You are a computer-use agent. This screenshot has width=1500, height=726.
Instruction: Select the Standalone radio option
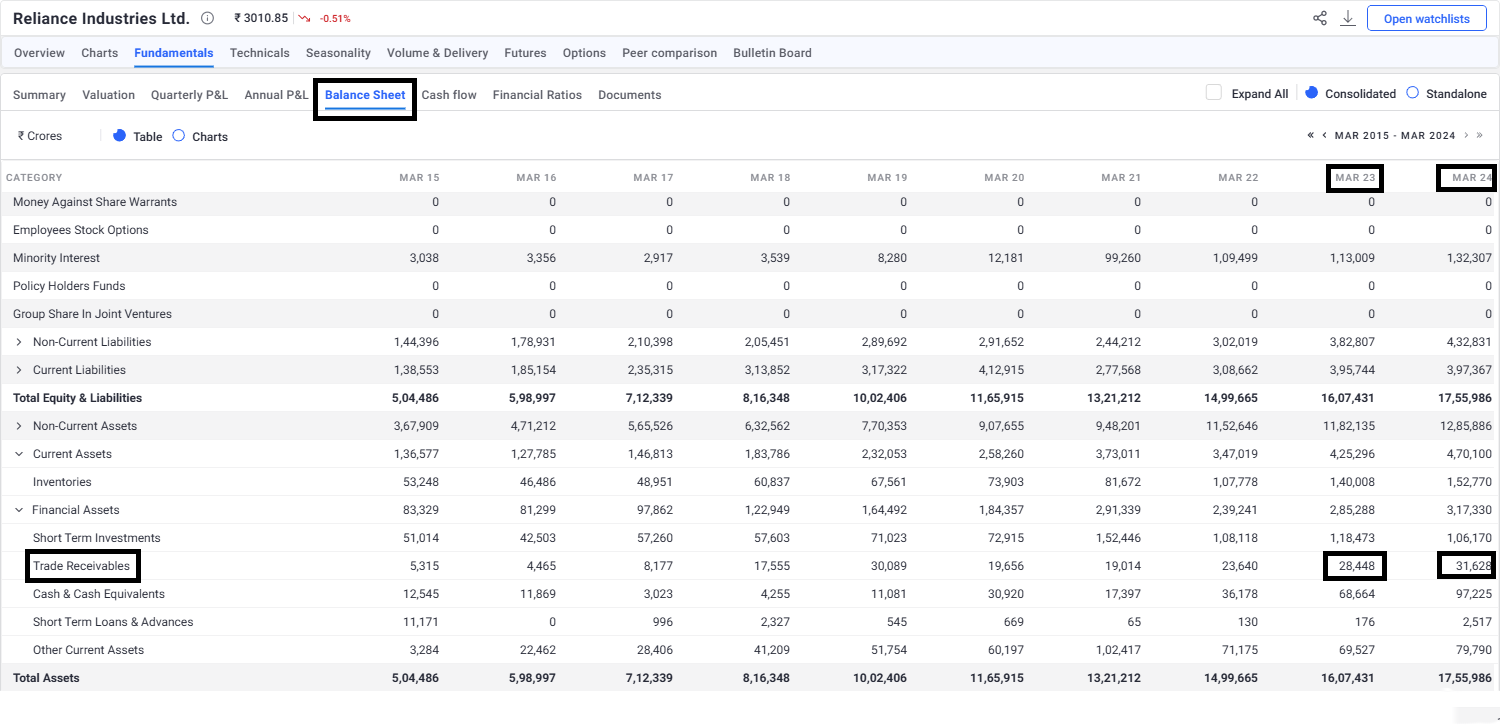coord(1413,93)
